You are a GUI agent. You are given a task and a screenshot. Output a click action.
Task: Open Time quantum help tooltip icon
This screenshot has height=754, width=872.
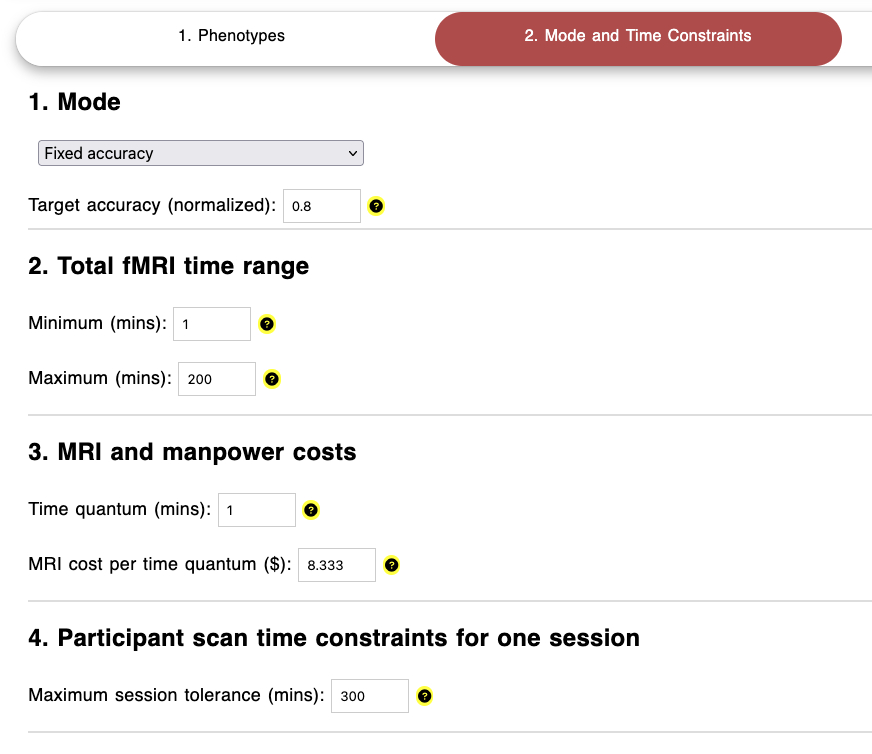click(x=311, y=510)
